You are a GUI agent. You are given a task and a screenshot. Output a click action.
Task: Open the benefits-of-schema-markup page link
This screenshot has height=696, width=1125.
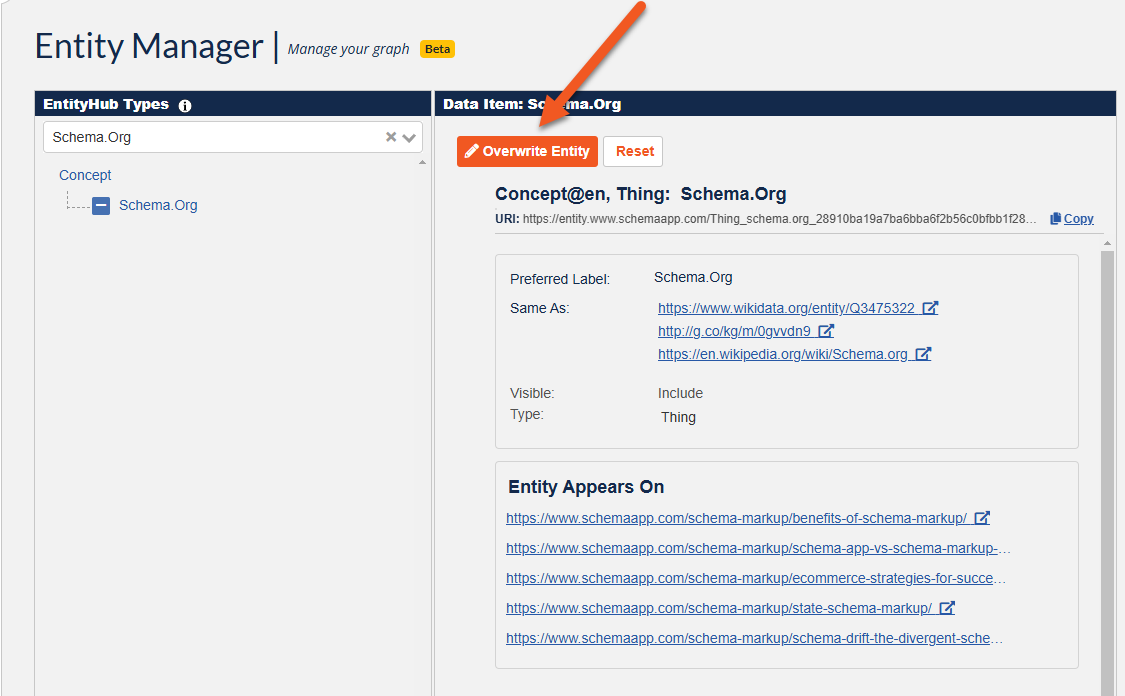736,518
